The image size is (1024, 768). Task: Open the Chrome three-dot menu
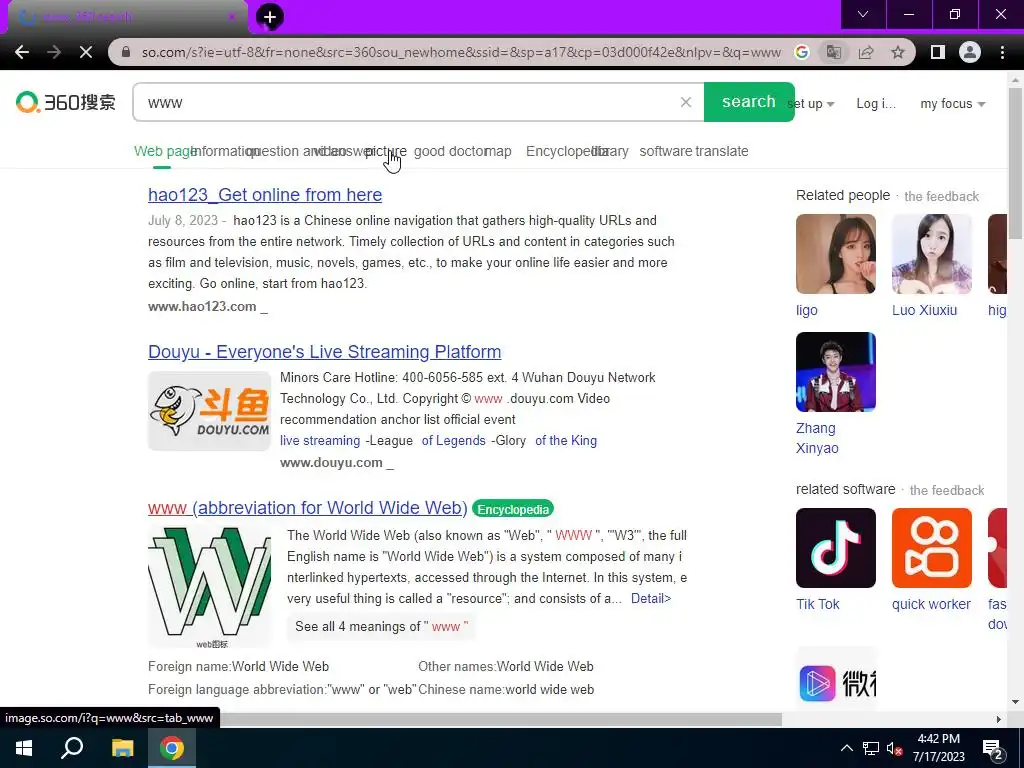tap(1002, 52)
